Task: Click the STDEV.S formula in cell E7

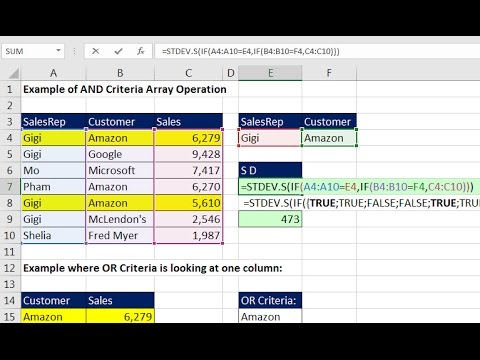Action: [357, 187]
